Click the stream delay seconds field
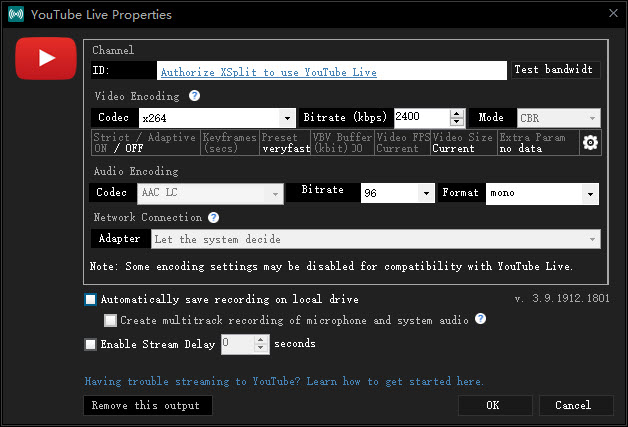 click(237, 344)
